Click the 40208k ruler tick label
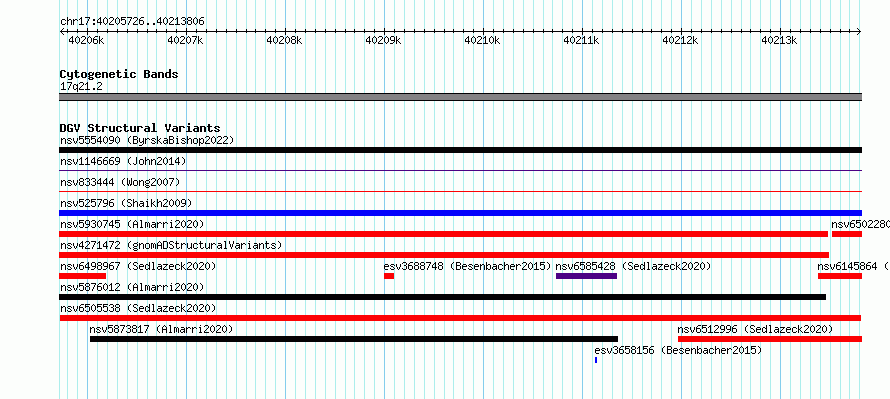 click(x=284, y=40)
